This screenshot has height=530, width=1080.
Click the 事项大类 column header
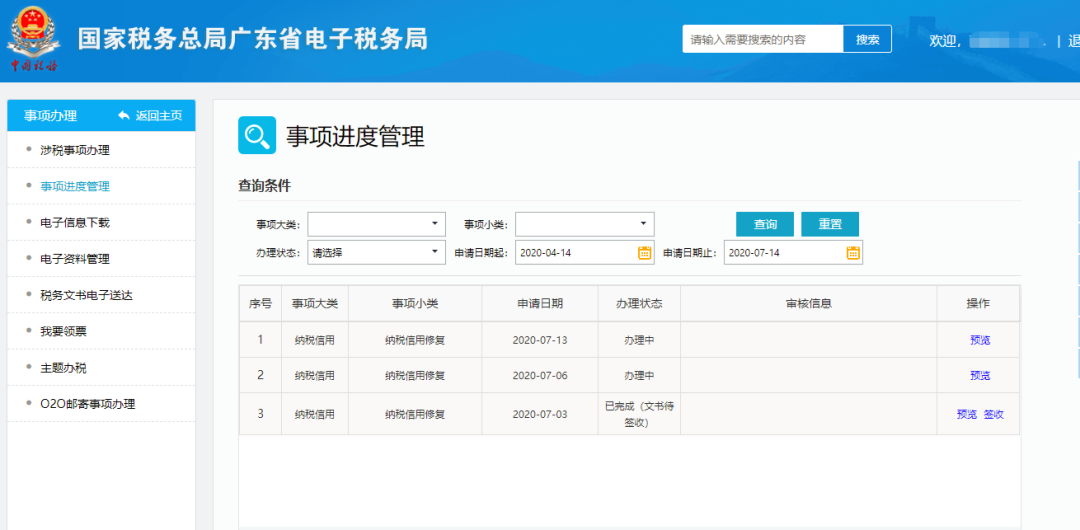click(x=315, y=303)
